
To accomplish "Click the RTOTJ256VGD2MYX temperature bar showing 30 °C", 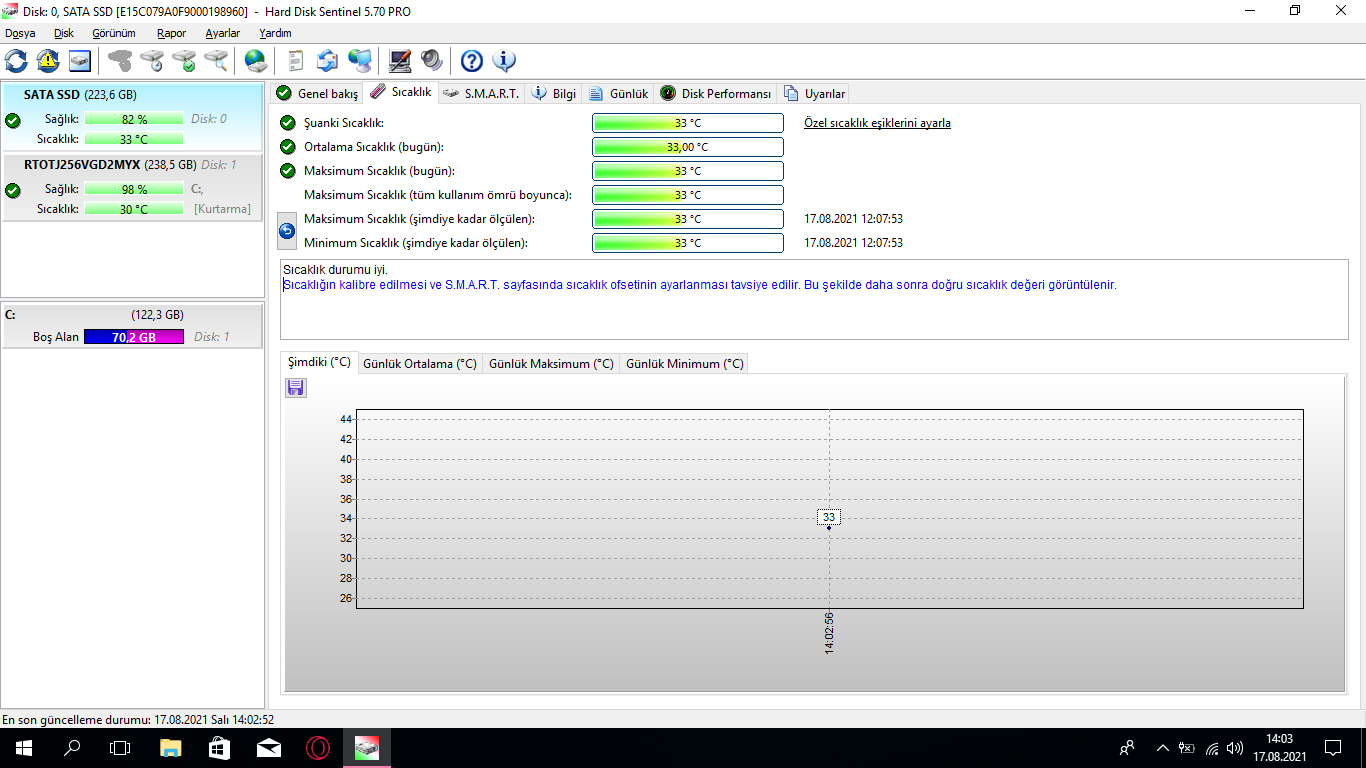I will tap(134, 209).
